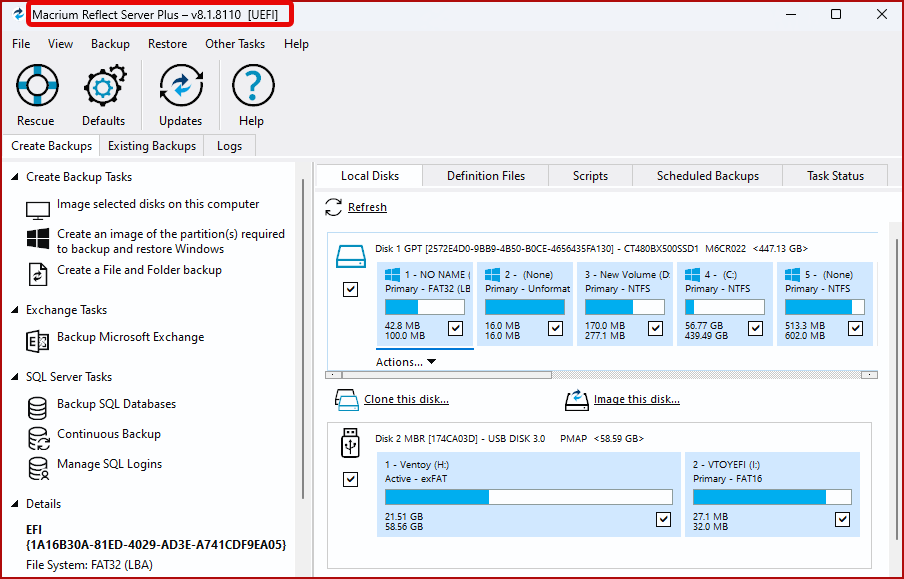904x579 pixels.
Task: Collapse the SQL Server Tasks group
Action: [x=15, y=377]
